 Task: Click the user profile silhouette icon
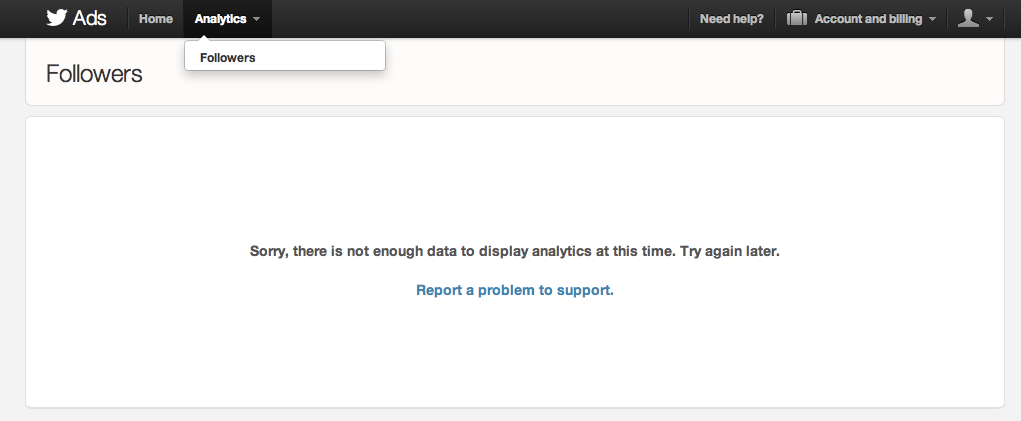pos(968,18)
